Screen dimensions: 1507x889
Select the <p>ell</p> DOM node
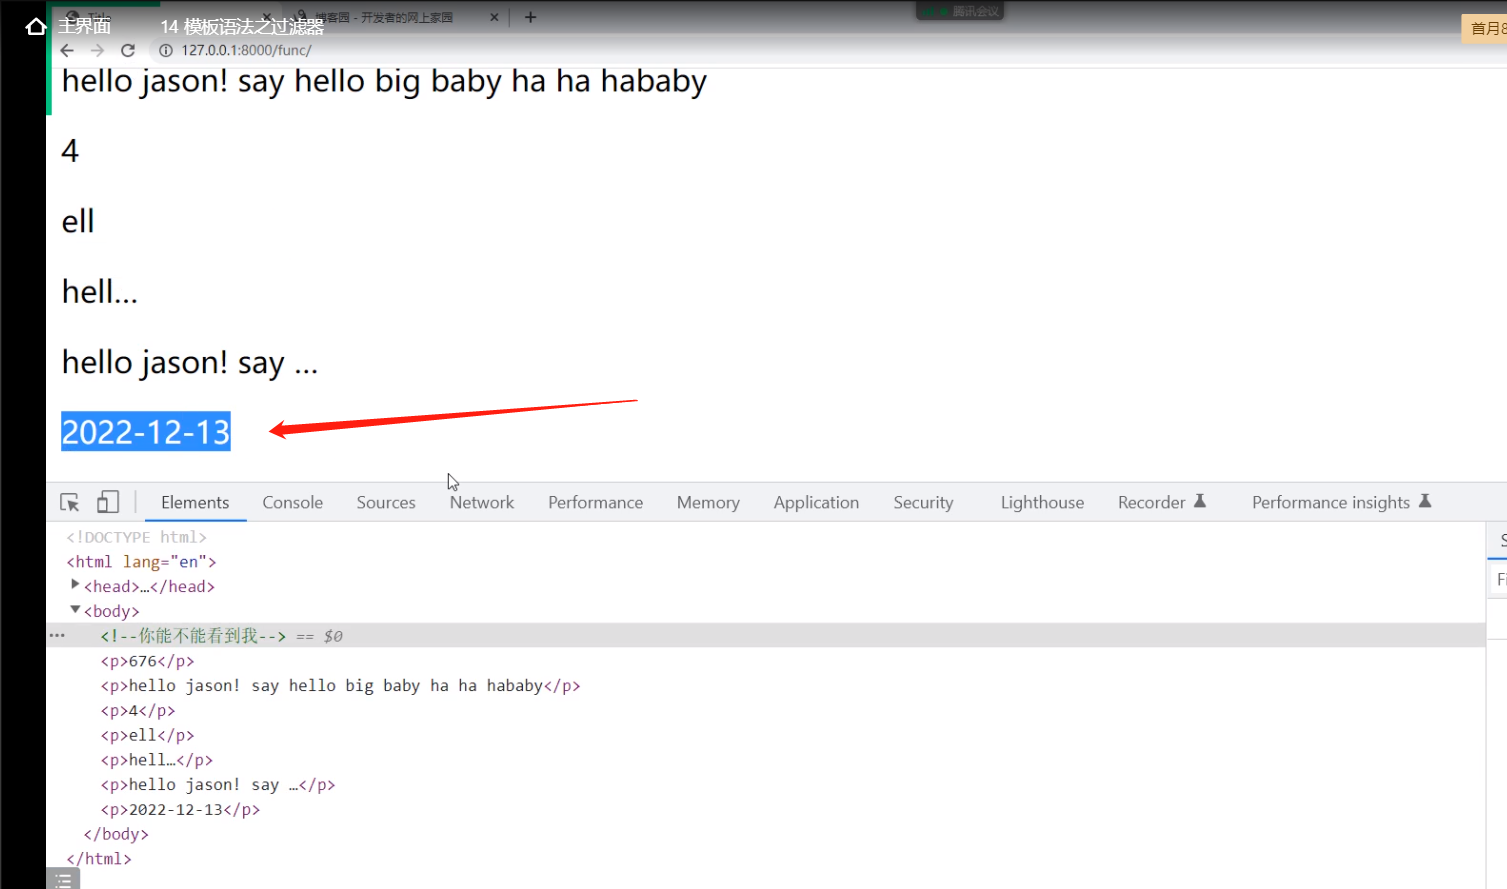147,735
